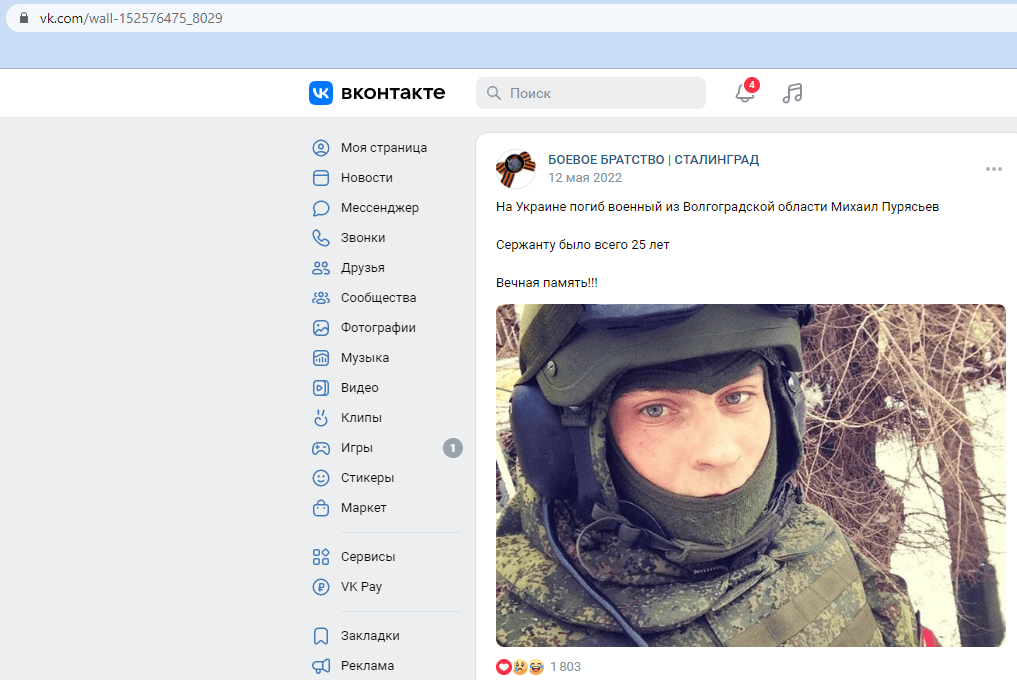Image resolution: width=1017 pixels, height=680 pixels.
Task: Click the reaction count 1 803
Action: pos(566,666)
